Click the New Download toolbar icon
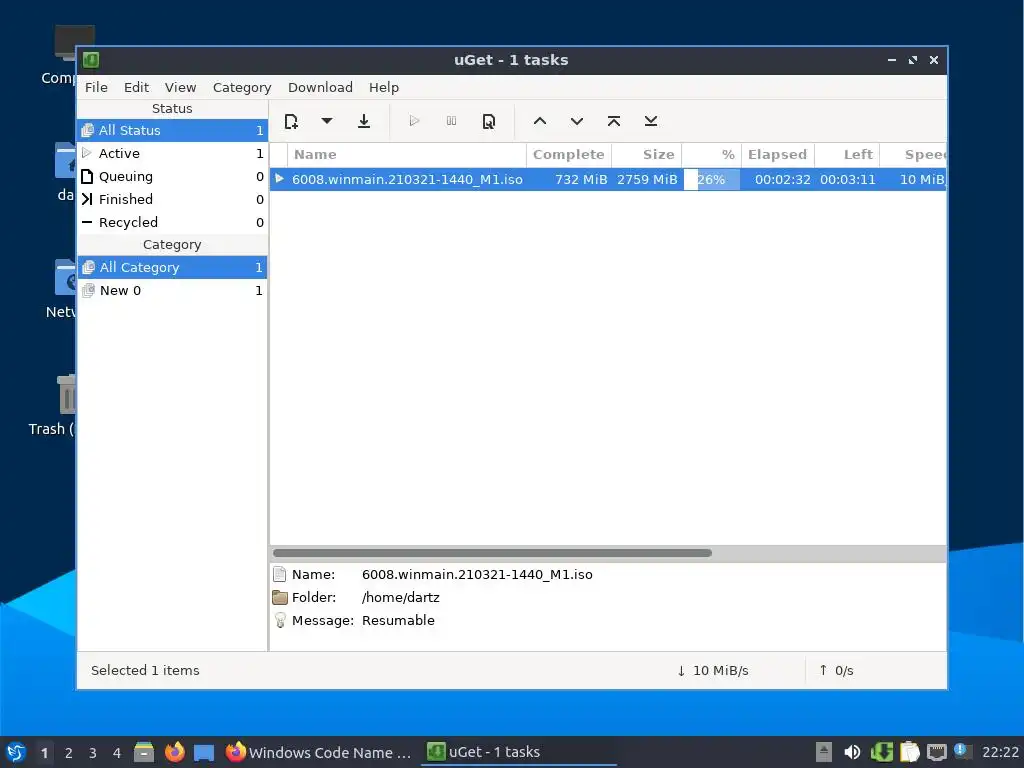Image resolution: width=1024 pixels, height=768 pixels. (291, 121)
